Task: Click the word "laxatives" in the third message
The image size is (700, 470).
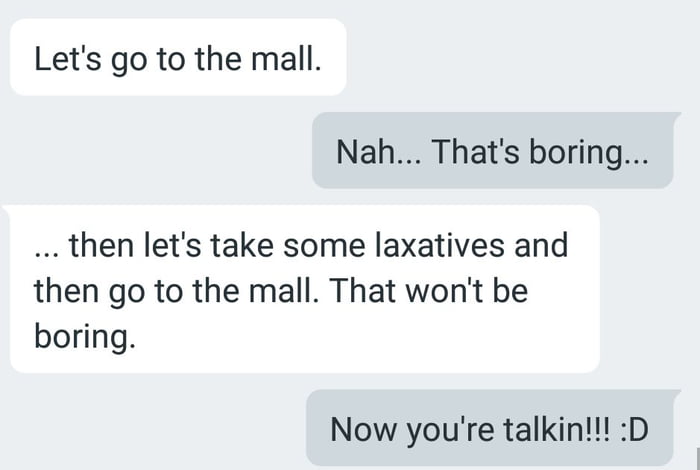Action: (x=439, y=245)
